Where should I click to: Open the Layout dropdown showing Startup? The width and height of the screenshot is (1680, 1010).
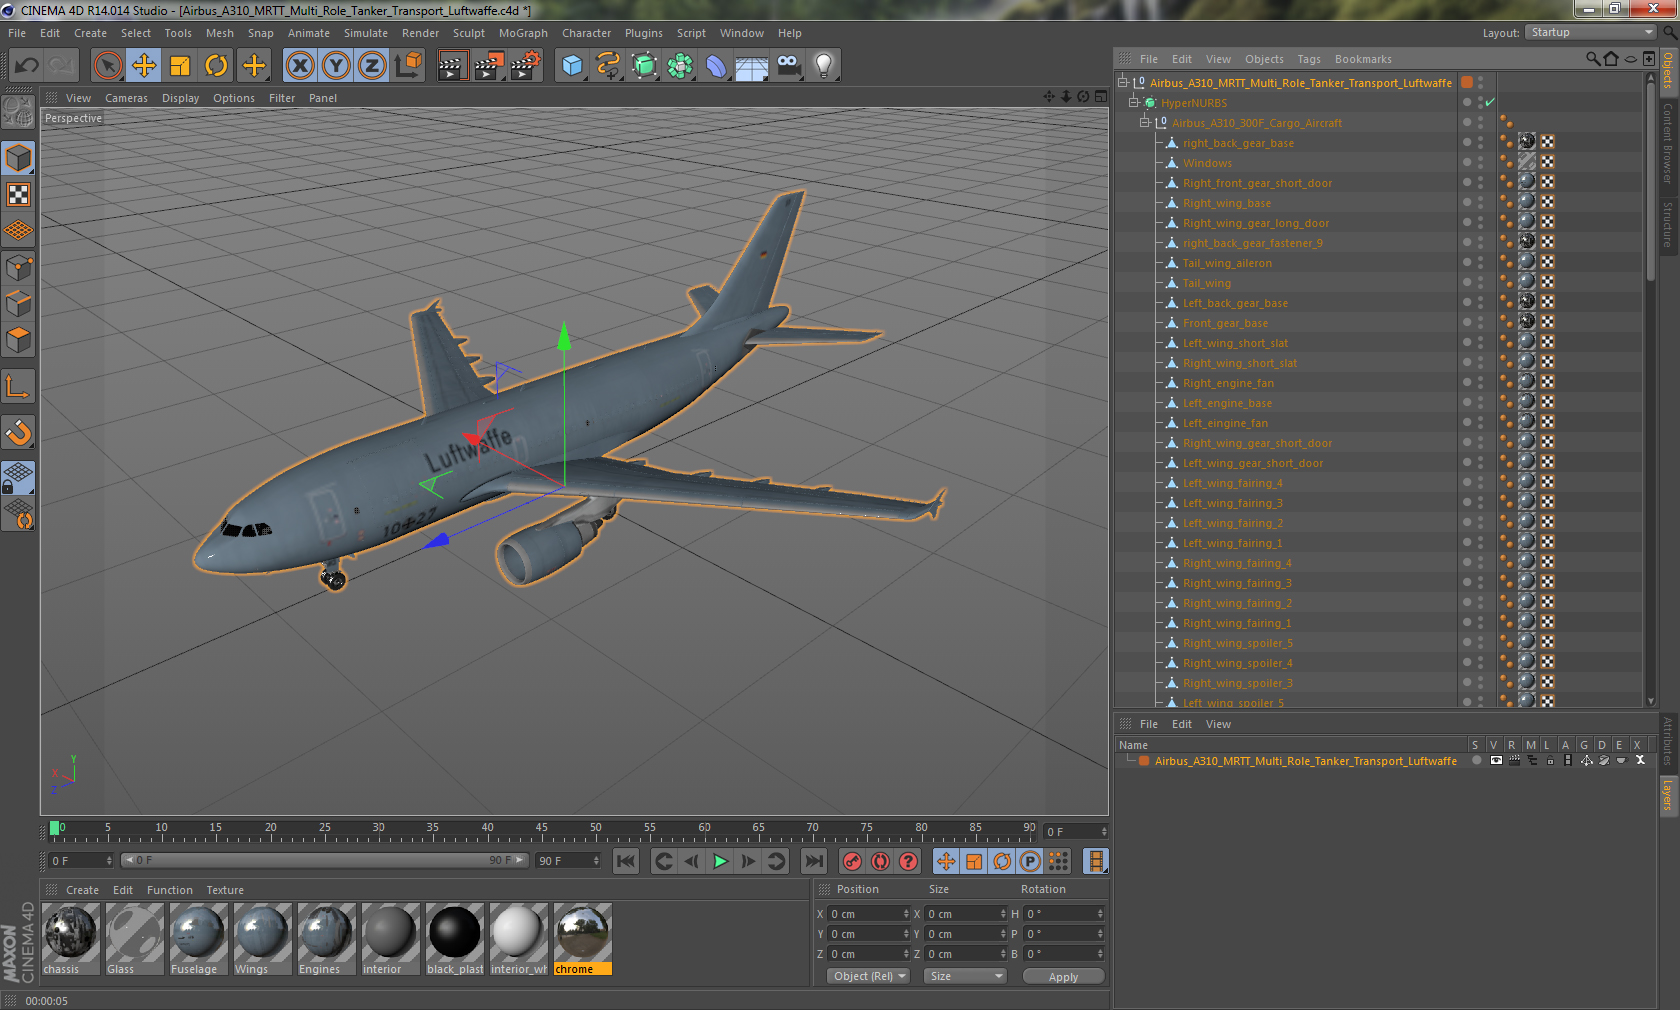click(1590, 32)
